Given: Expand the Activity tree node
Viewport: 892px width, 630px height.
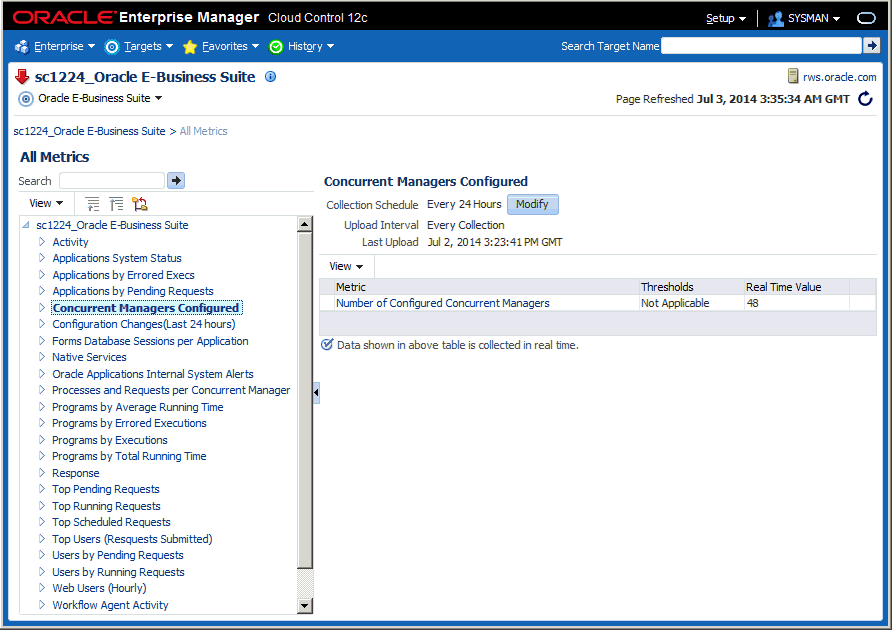Looking at the screenshot, I should pos(42,242).
